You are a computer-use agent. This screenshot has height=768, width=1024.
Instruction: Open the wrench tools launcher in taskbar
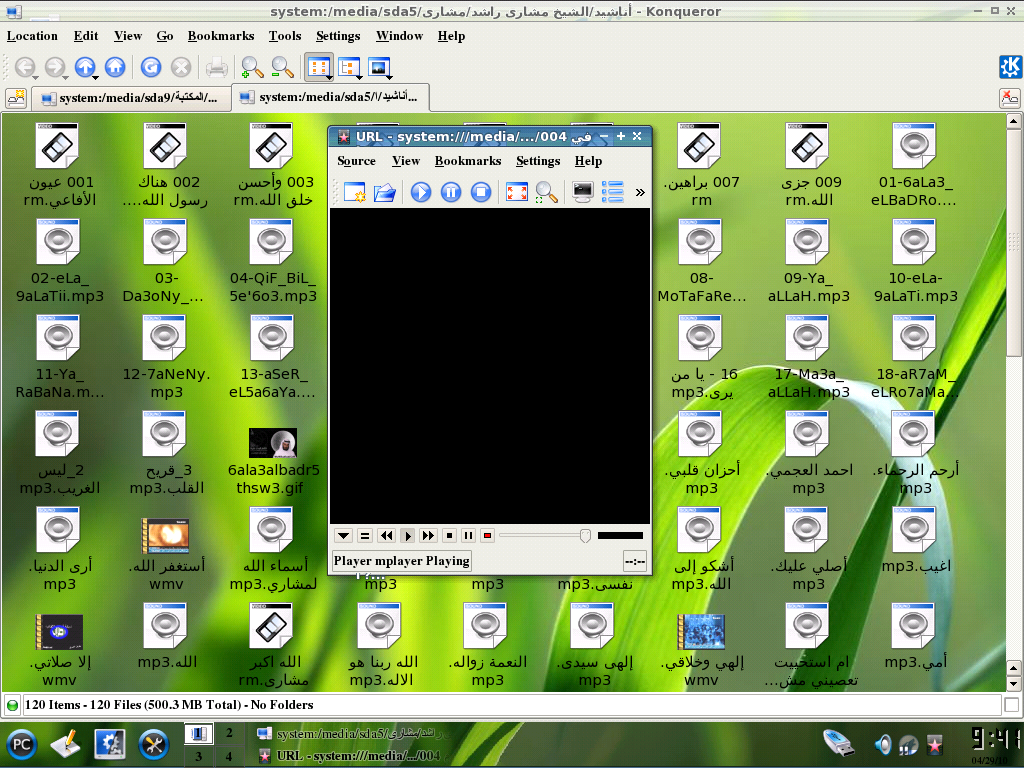tap(154, 744)
